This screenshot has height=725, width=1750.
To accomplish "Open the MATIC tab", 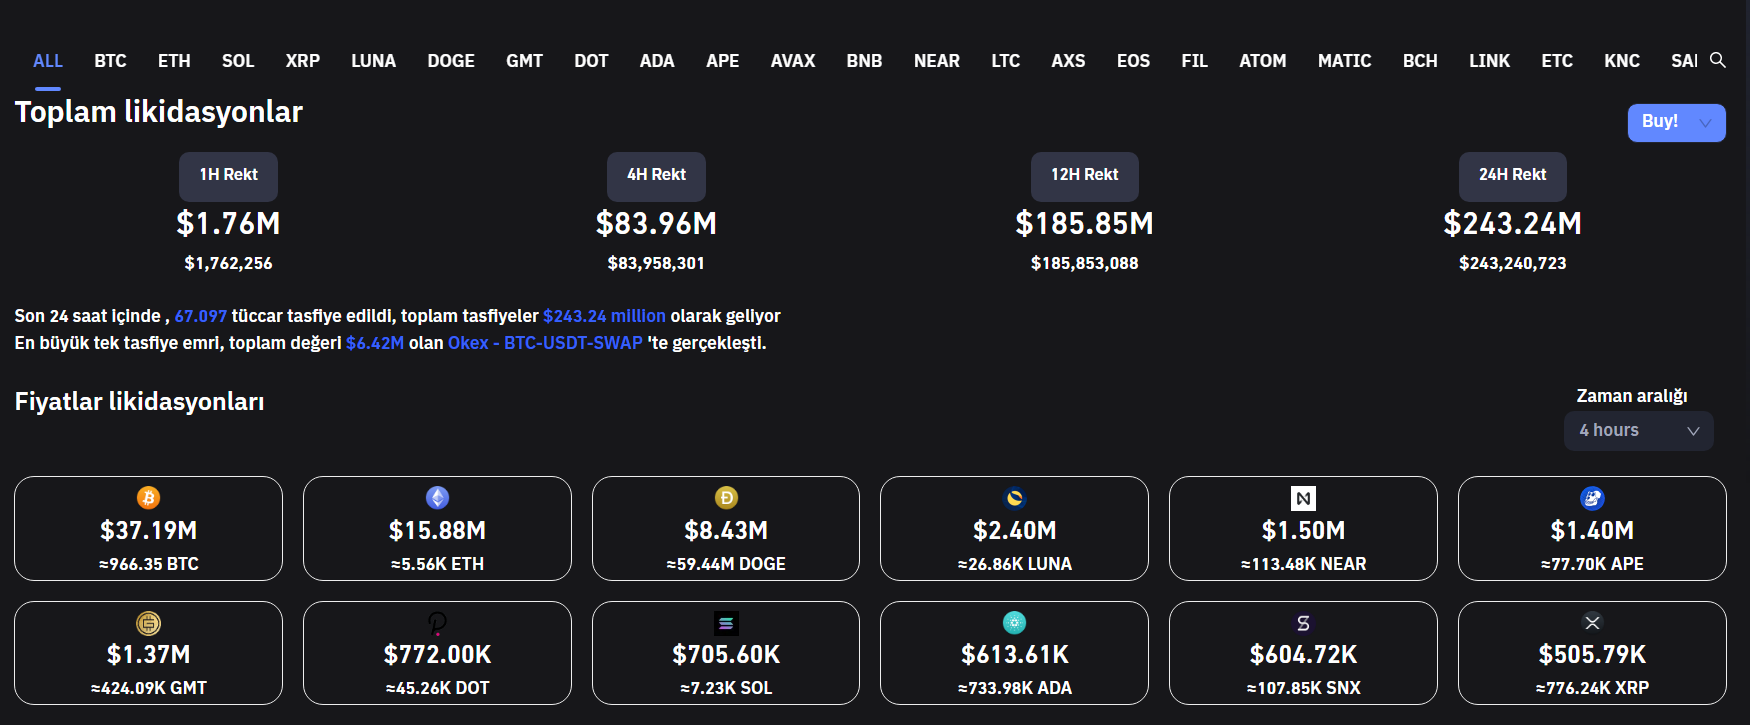I will click(1343, 61).
